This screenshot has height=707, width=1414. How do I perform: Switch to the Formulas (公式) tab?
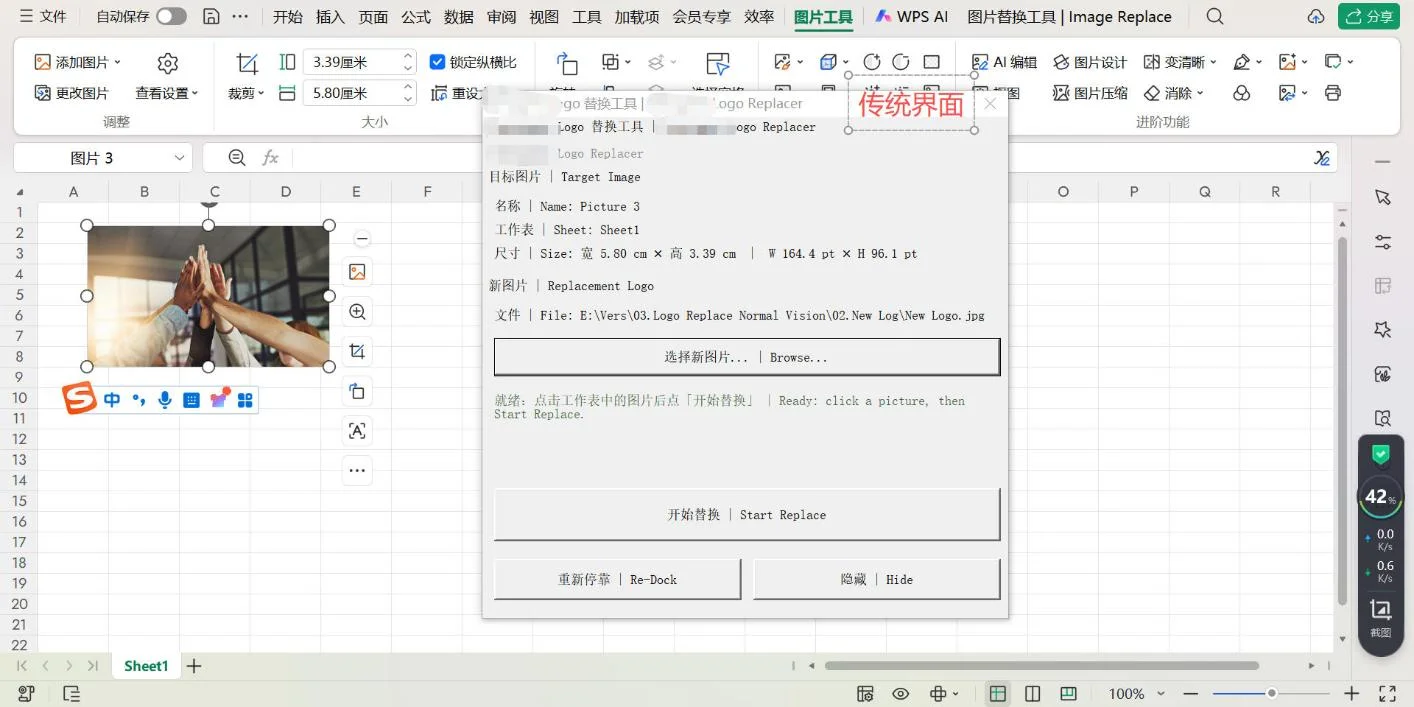coord(416,16)
